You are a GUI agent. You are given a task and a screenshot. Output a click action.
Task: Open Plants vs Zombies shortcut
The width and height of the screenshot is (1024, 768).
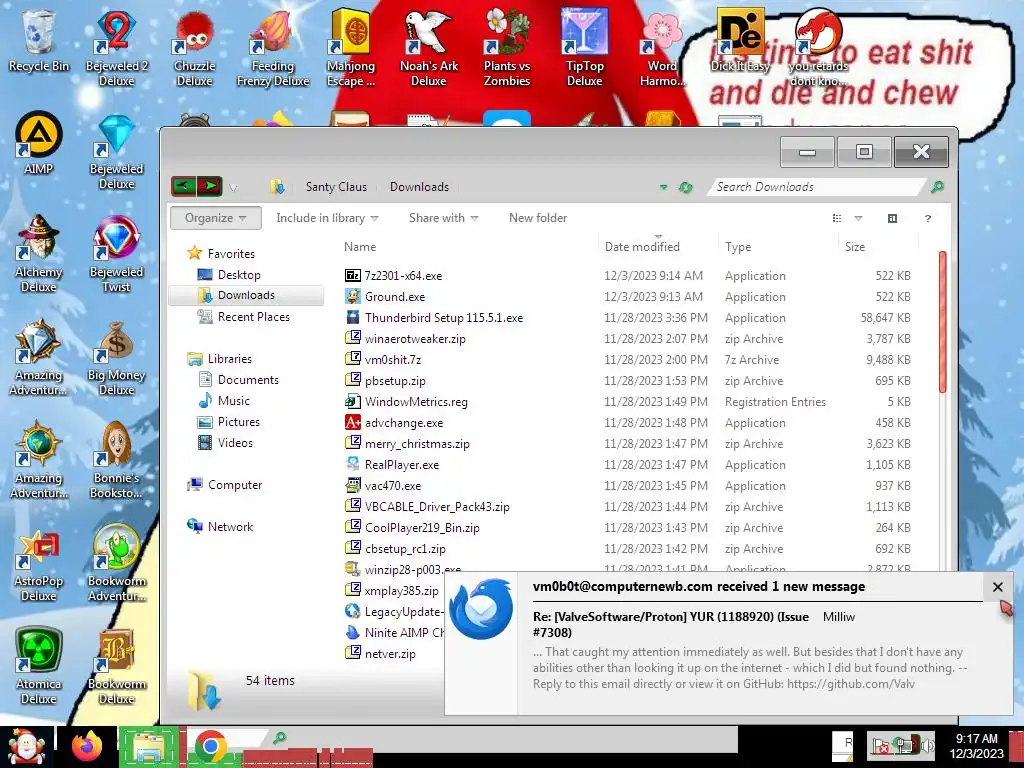click(x=507, y=48)
